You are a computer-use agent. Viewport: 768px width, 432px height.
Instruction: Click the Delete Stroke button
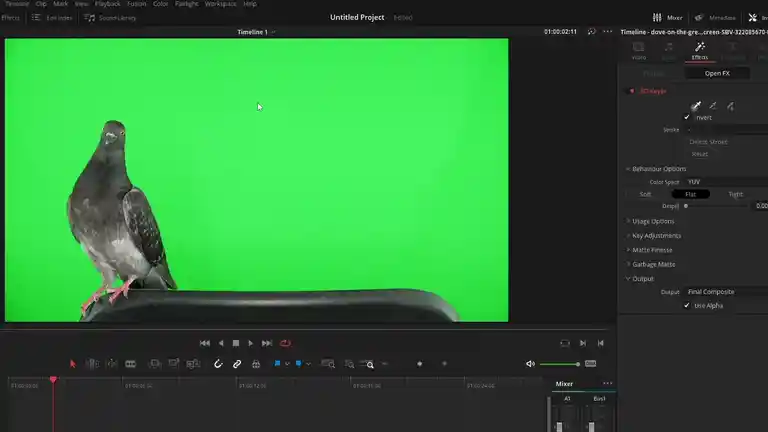708,142
